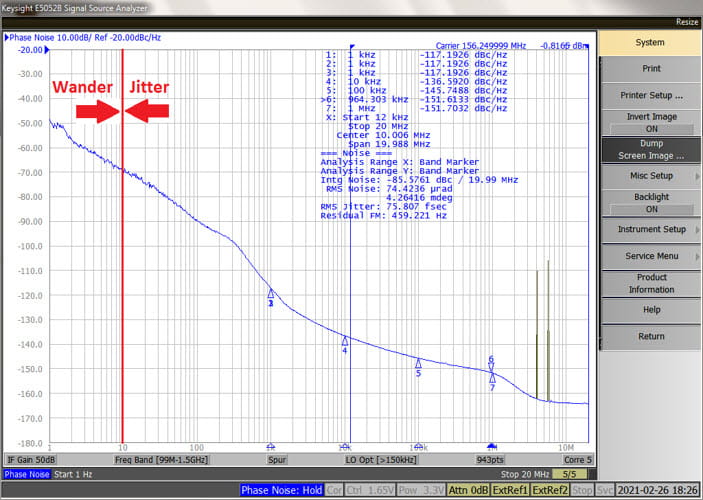
Task: Toggle Invert Image ON setting
Action: pos(651,122)
